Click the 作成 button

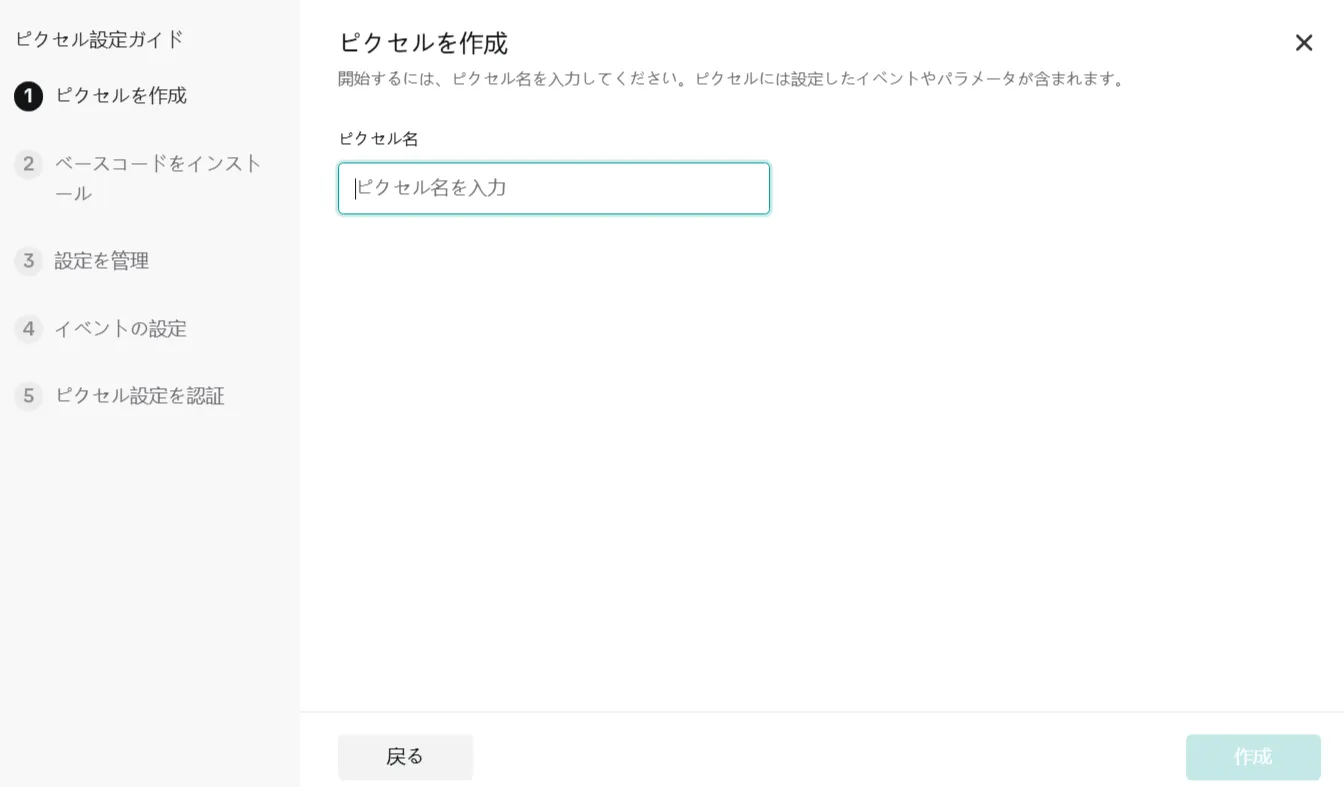(1253, 757)
